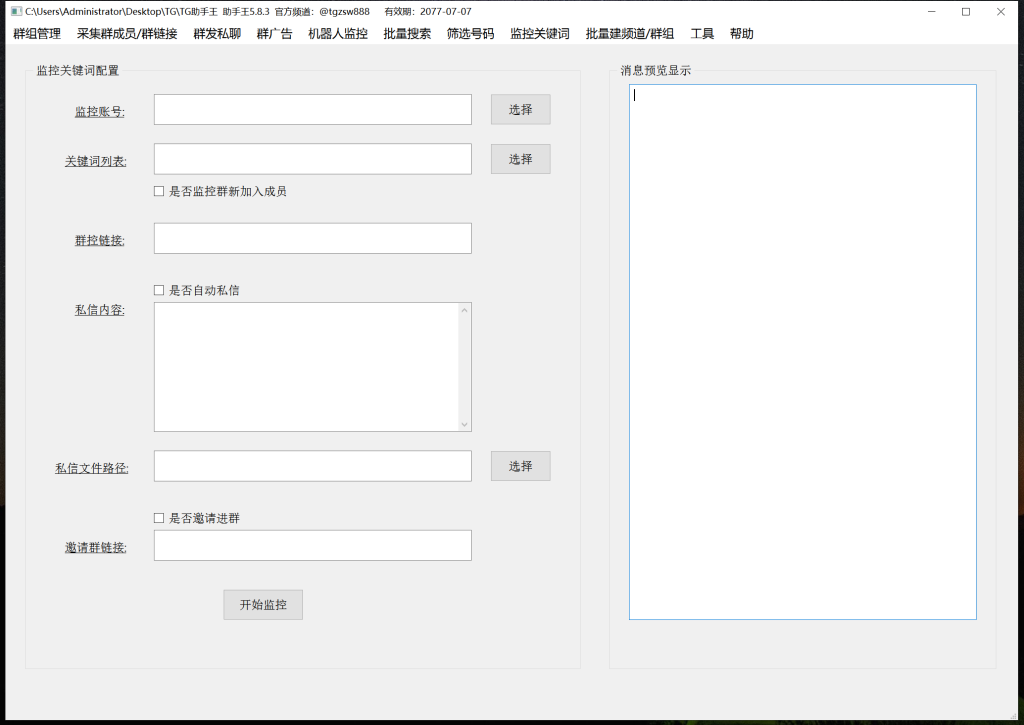The height and width of the screenshot is (725, 1024).
Task: Click the 群控链接 label
Action: (99, 240)
